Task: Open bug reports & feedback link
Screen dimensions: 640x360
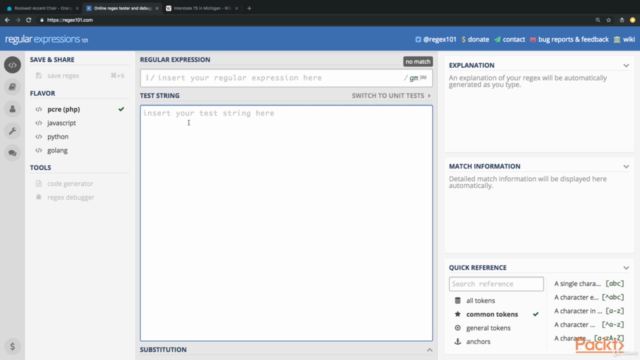Action: coord(569,40)
